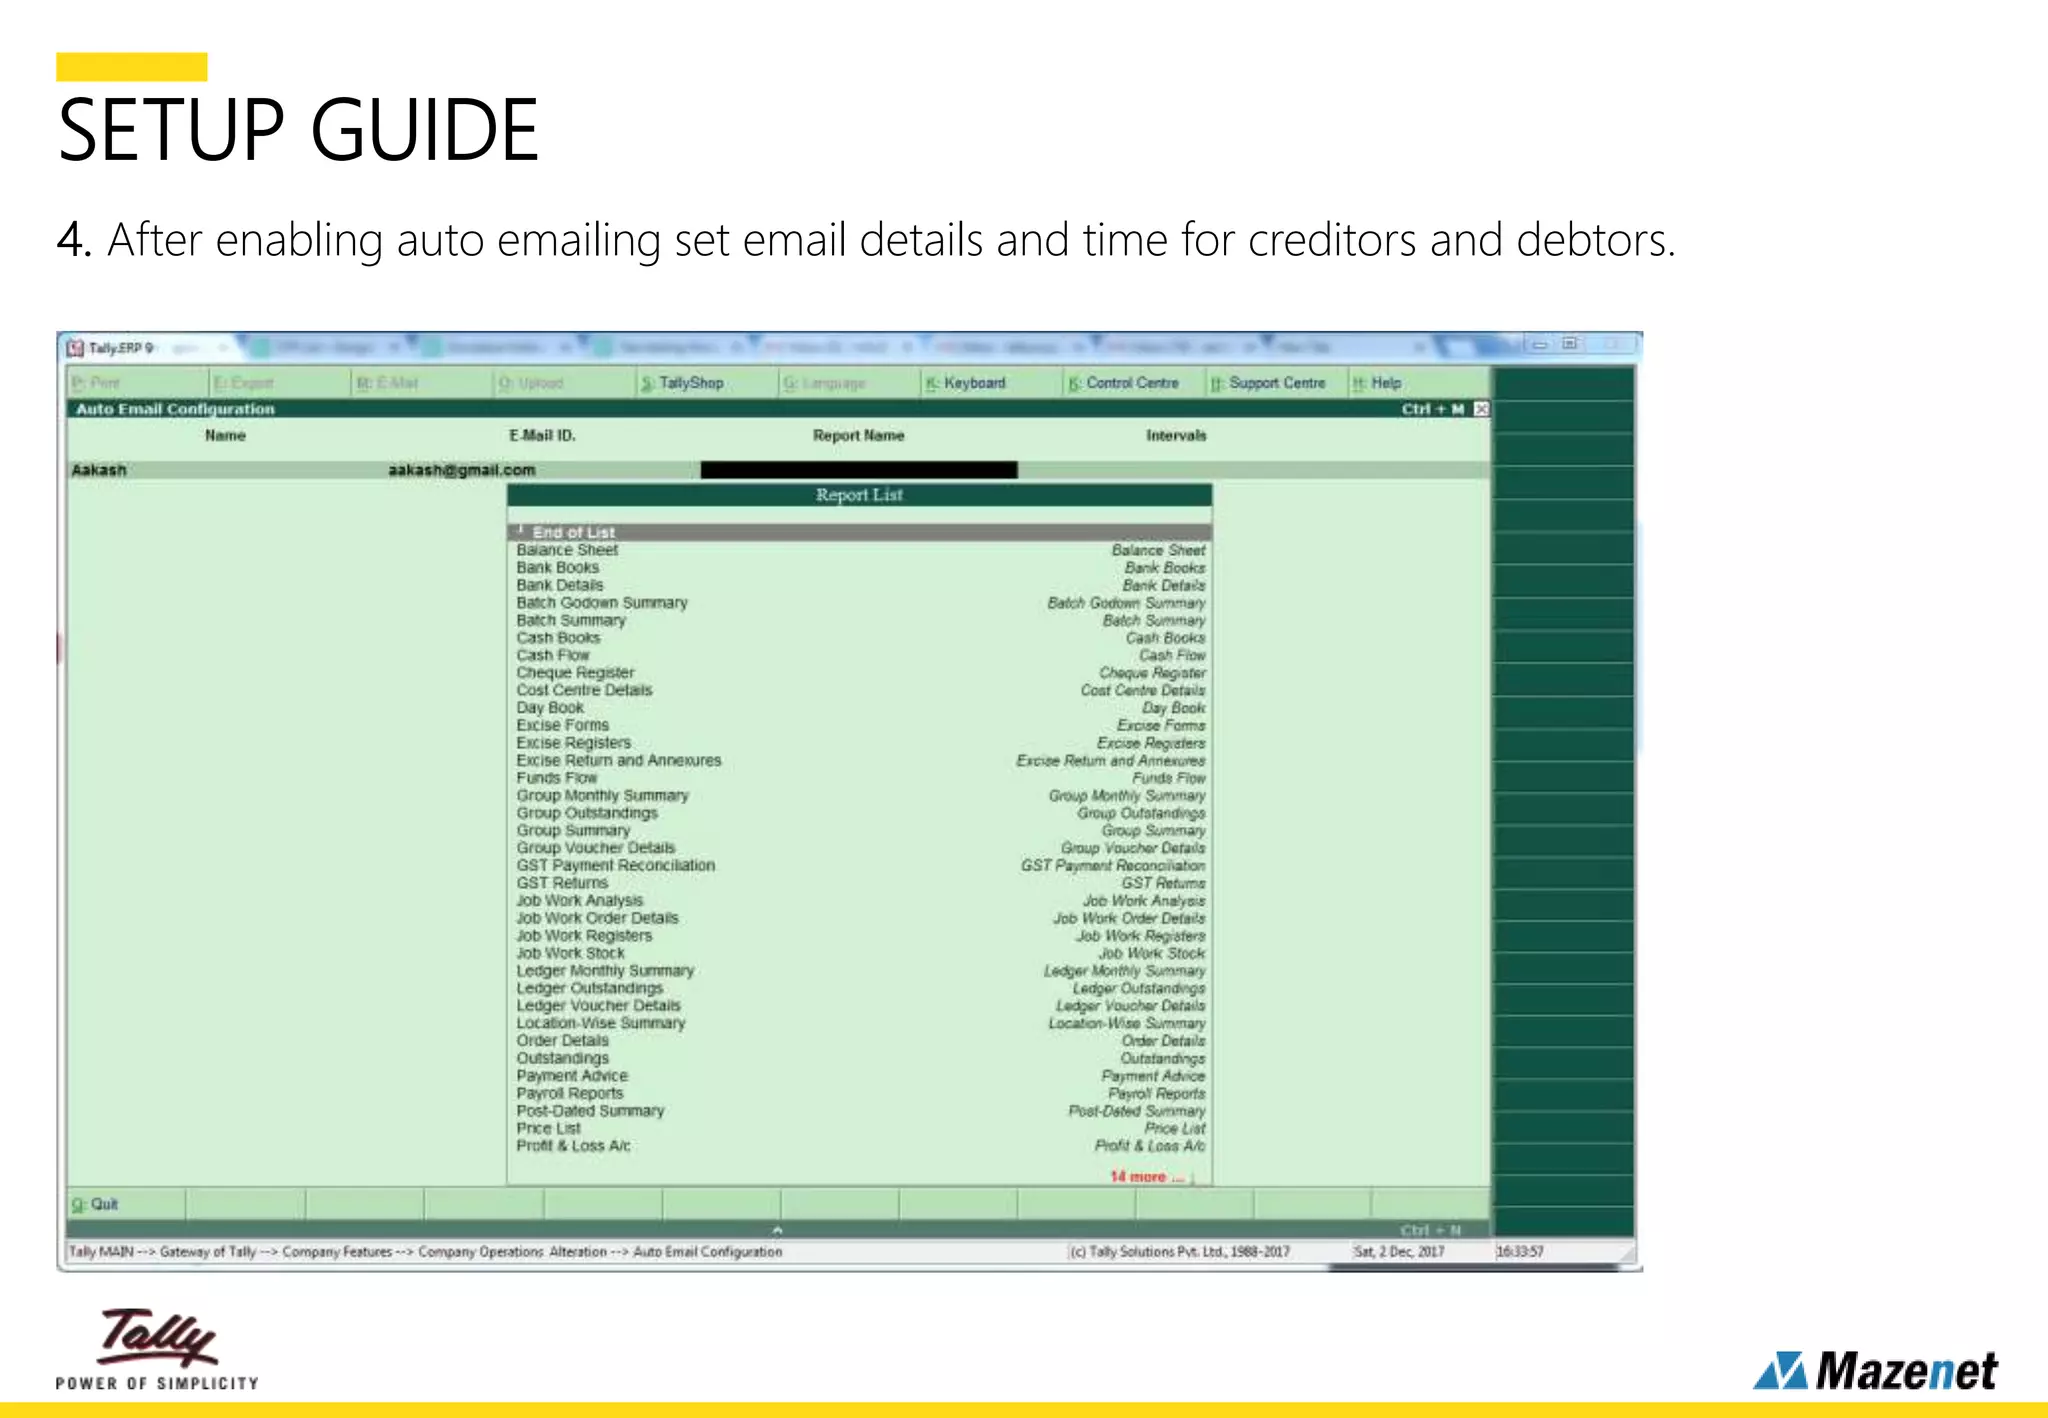Choose Job Work Analysis report
The width and height of the screenshot is (2048, 1418).
[859, 900]
